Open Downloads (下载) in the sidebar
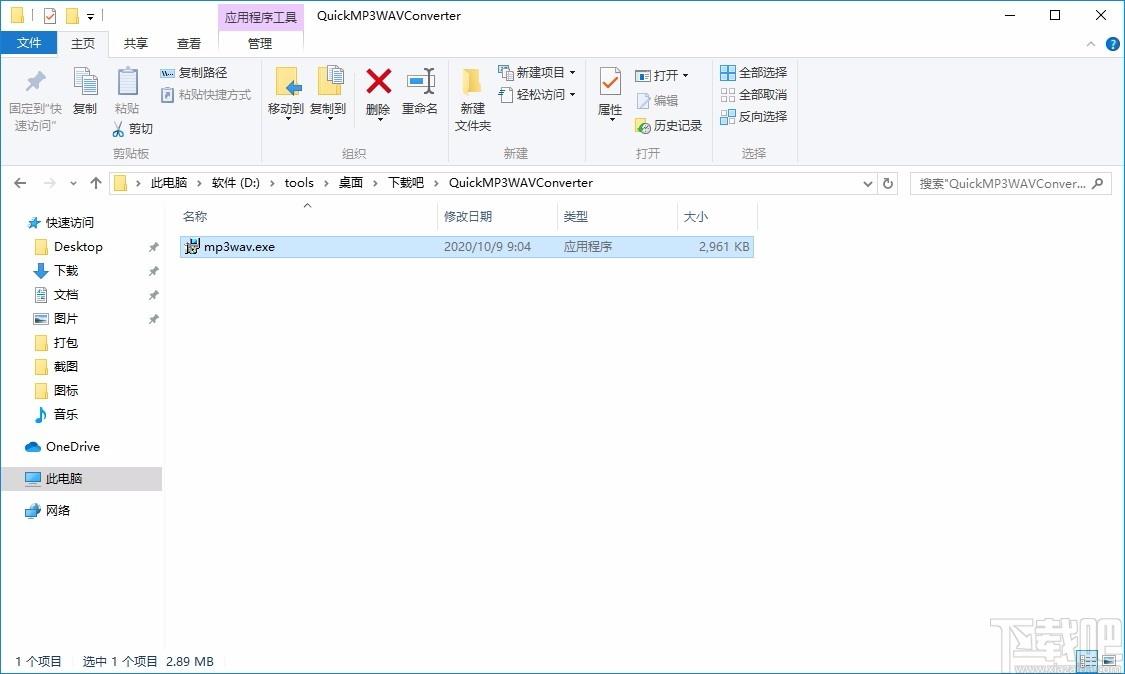Image resolution: width=1125 pixels, height=674 pixels. tap(66, 271)
